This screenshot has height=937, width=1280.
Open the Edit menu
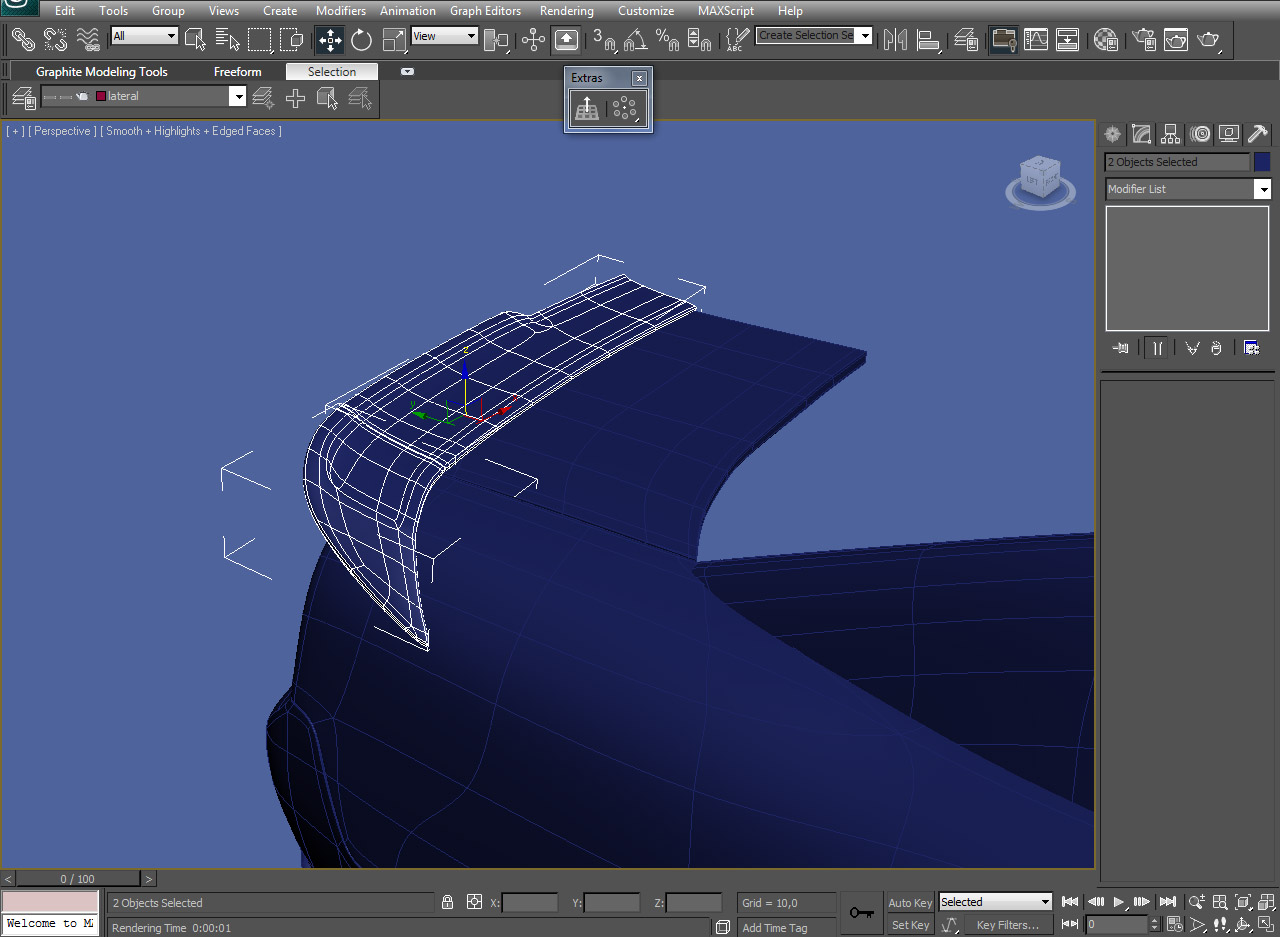[65, 11]
